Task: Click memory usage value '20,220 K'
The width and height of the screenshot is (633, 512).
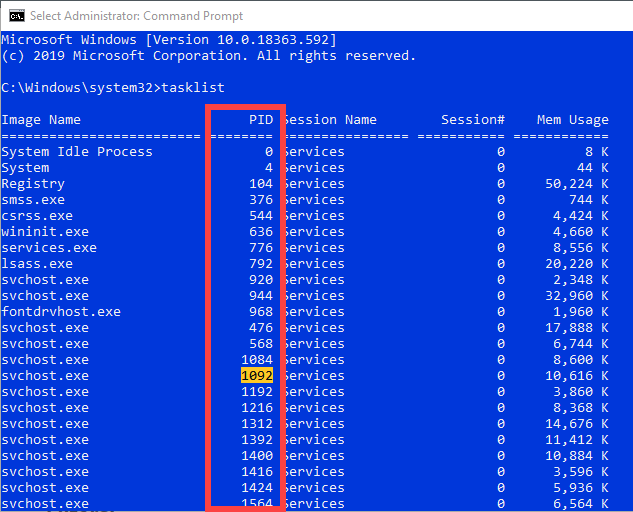Action: tap(576, 264)
